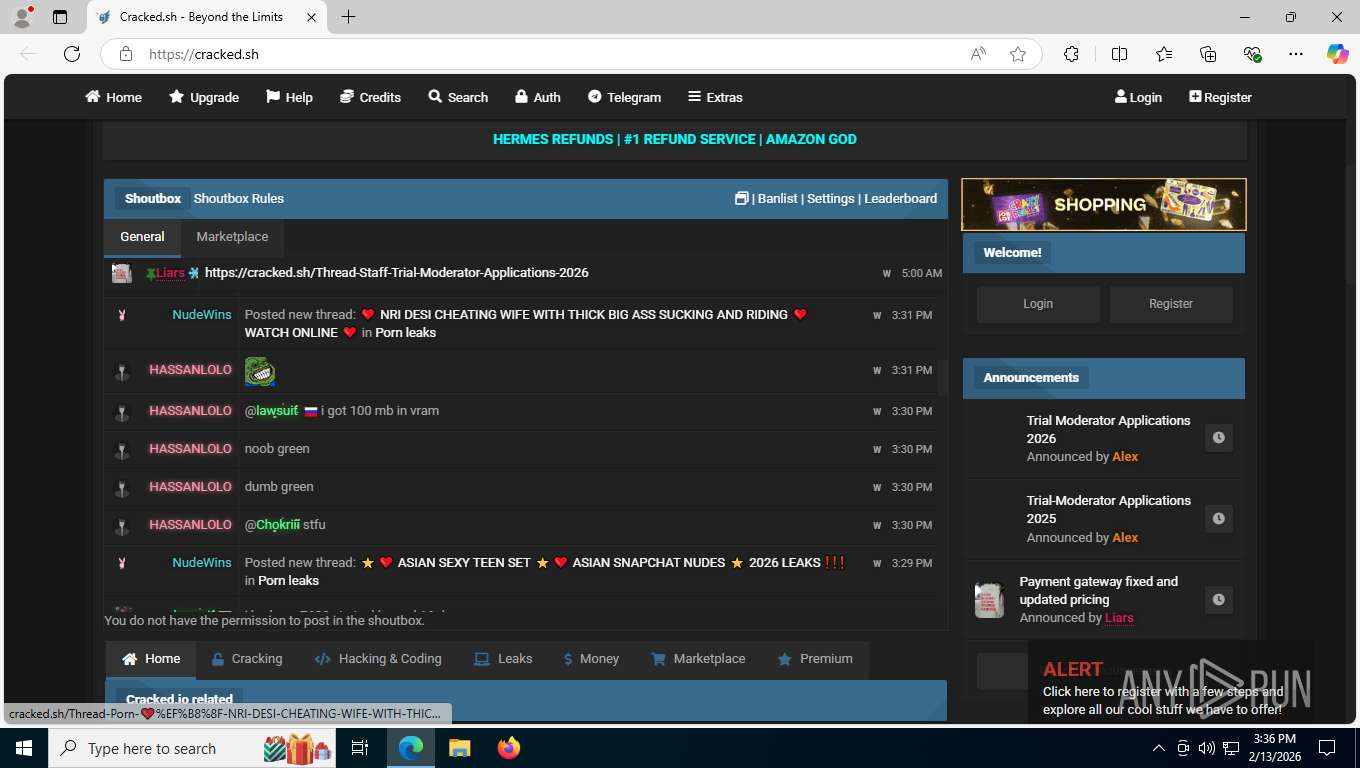
Task: Open the Favorites list icon
Action: coord(1164,54)
